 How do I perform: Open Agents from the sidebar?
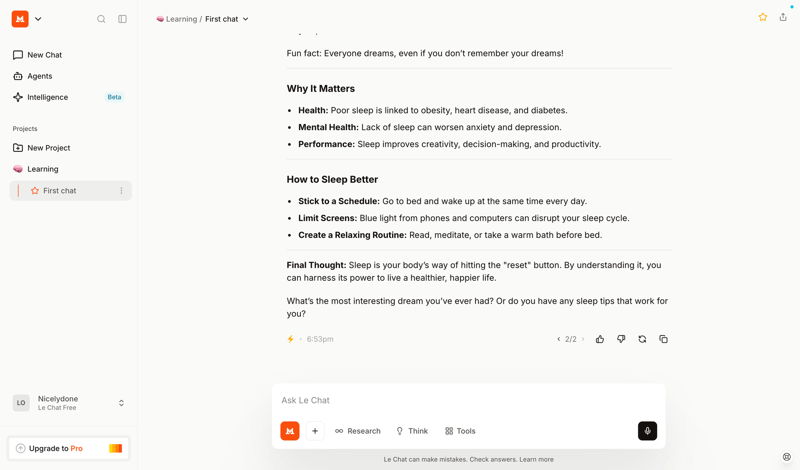pyautogui.click(x=40, y=76)
